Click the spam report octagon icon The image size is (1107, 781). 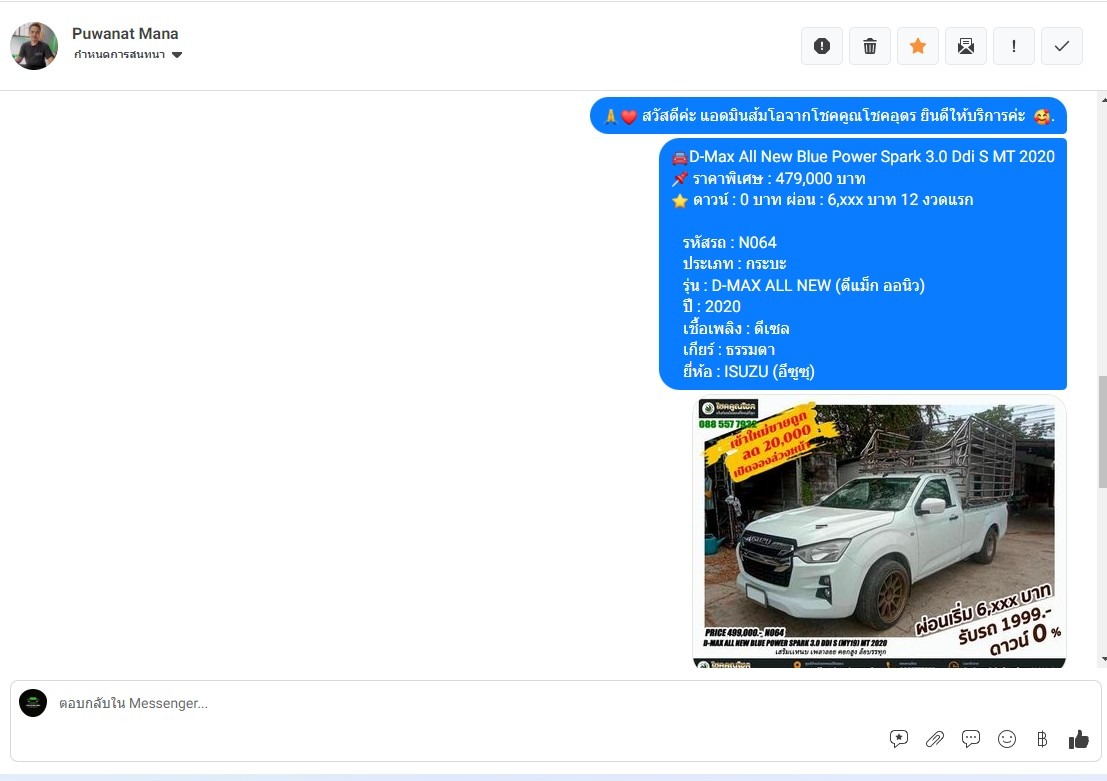click(822, 46)
